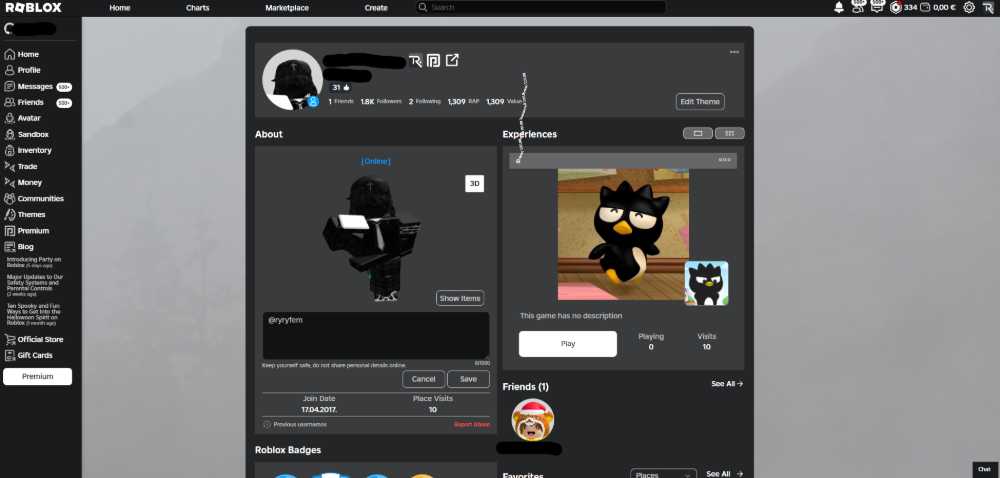Switch Experiences to slideshow view
The width and height of the screenshot is (1000, 478).
[x=697, y=133]
